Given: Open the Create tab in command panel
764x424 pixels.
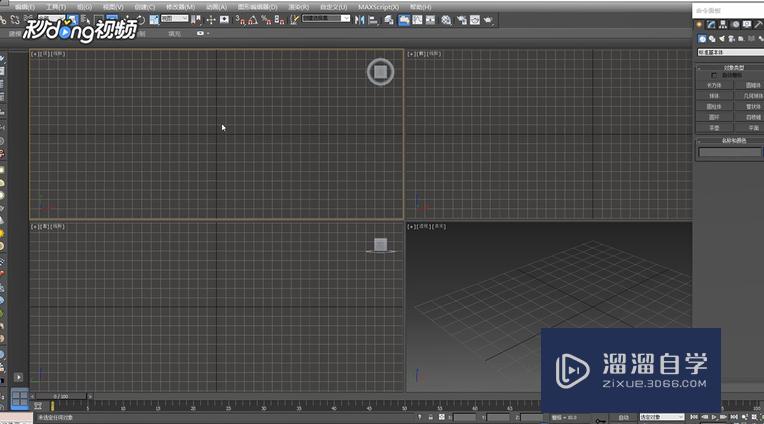Looking at the screenshot, I should coord(700,24).
